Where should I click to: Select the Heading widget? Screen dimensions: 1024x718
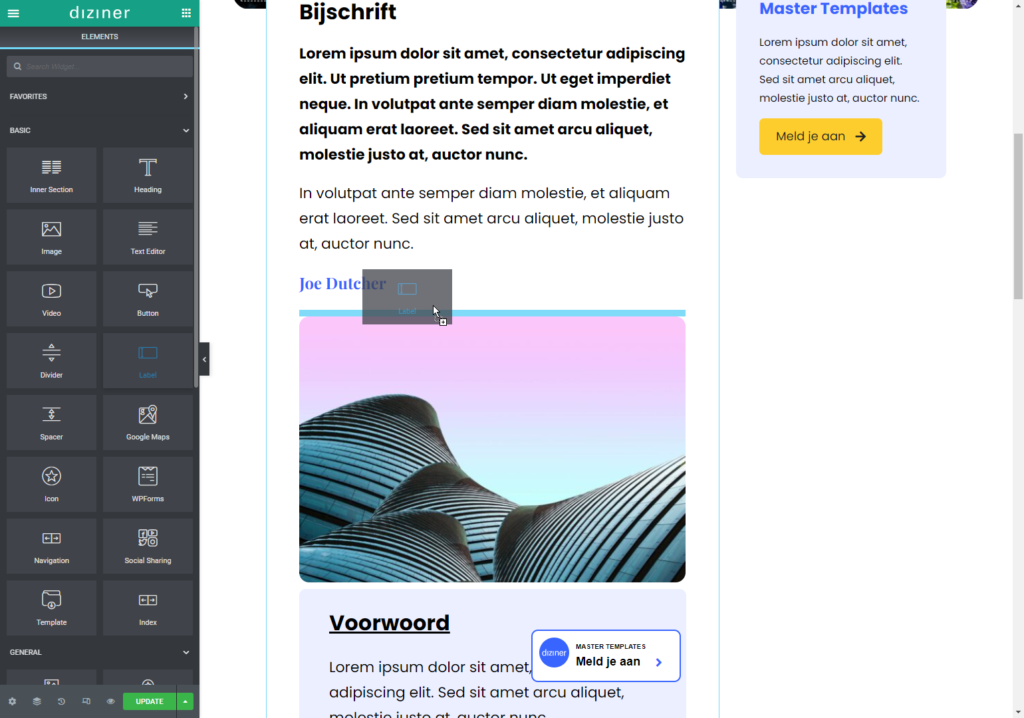[148, 176]
